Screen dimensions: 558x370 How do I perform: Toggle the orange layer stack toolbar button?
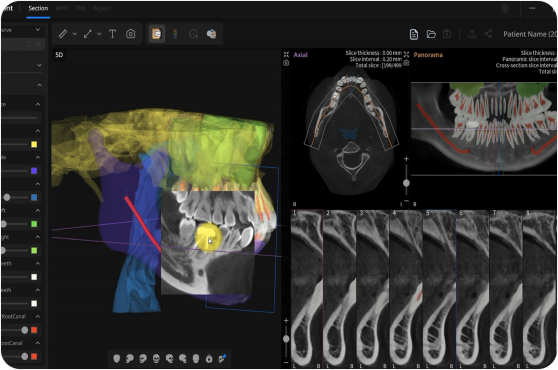157,34
